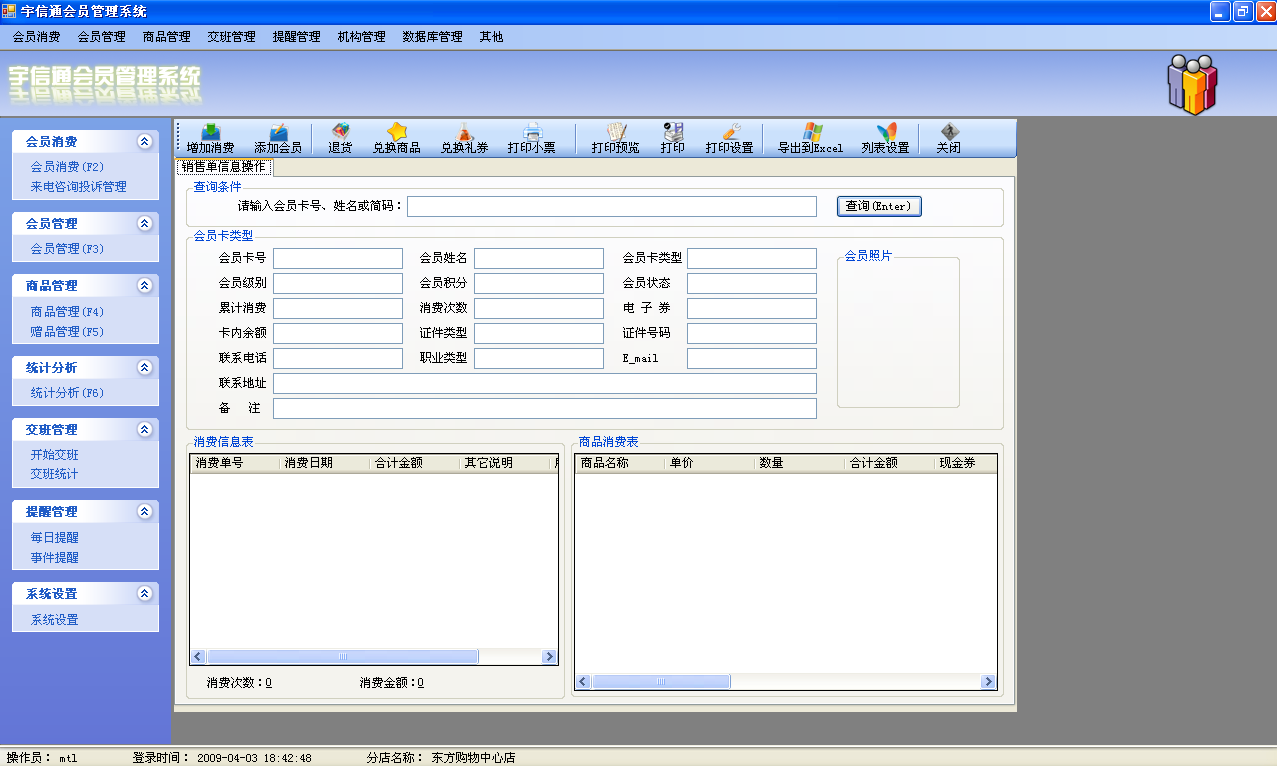
Task: Click the member search input field
Action: 611,206
